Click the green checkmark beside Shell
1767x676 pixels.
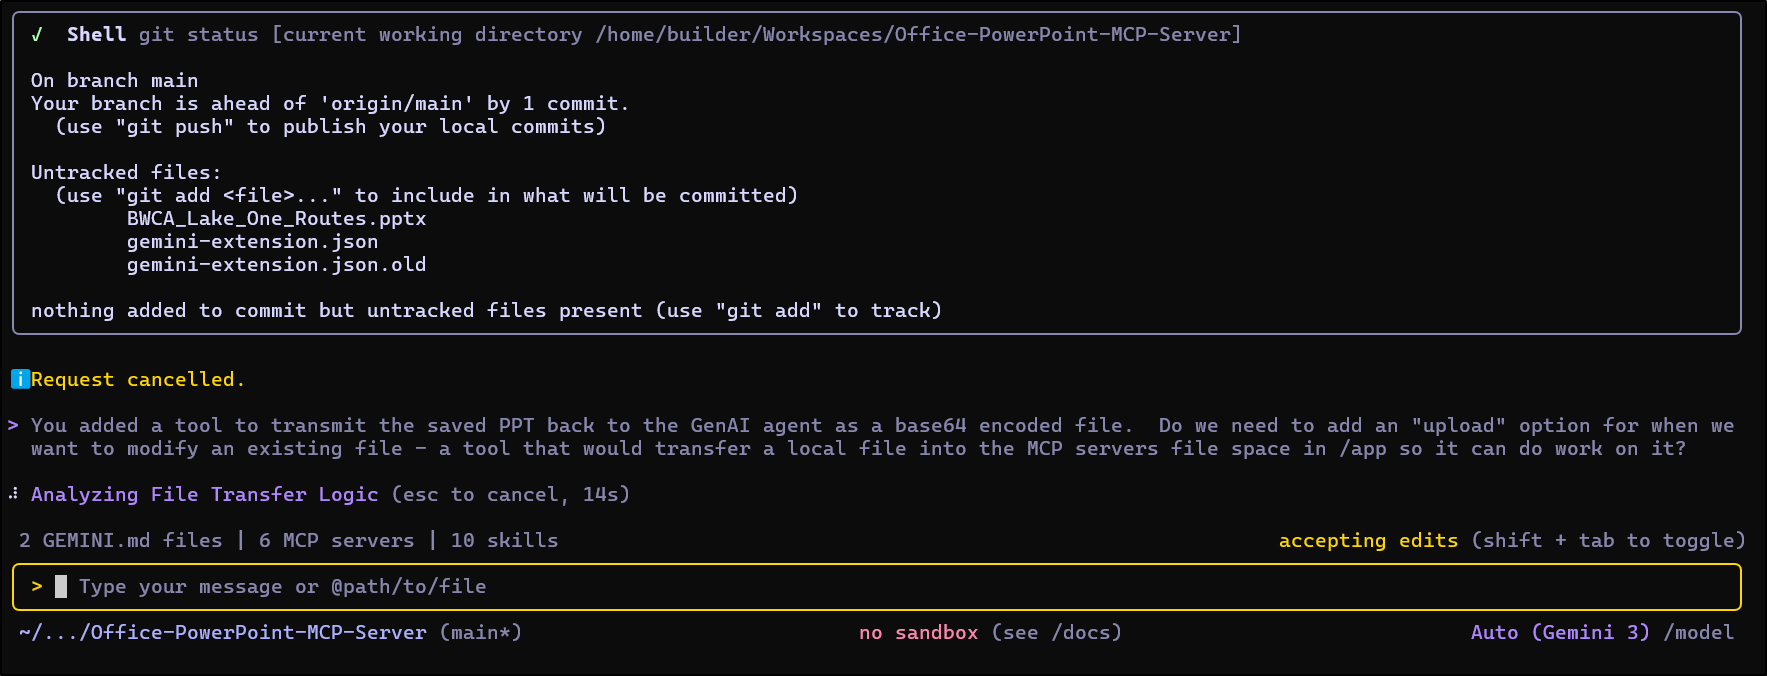click(x=37, y=35)
